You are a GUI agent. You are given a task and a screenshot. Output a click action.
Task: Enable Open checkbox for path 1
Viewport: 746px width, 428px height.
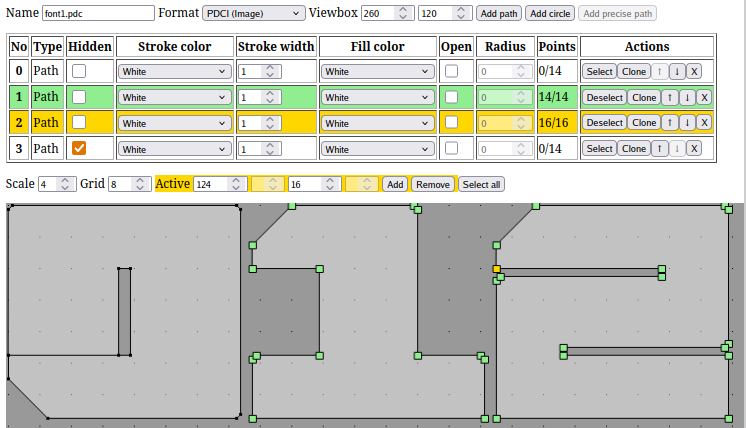coord(452,97)
